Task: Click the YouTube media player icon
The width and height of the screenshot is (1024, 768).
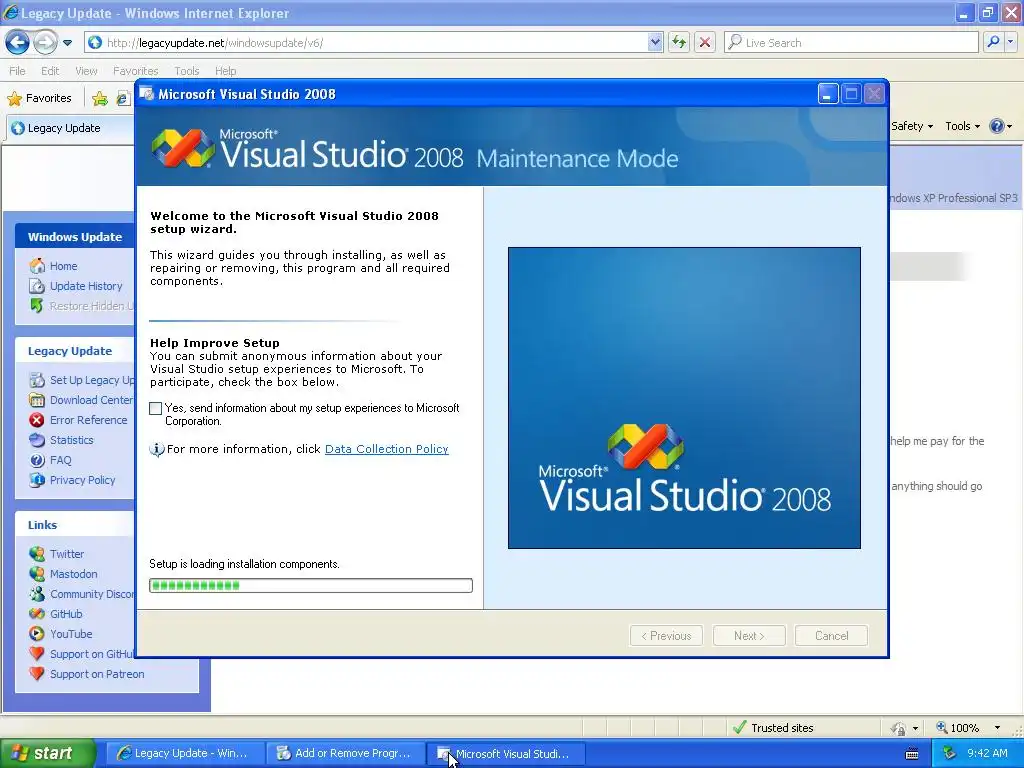Action: tap(37, 634)
